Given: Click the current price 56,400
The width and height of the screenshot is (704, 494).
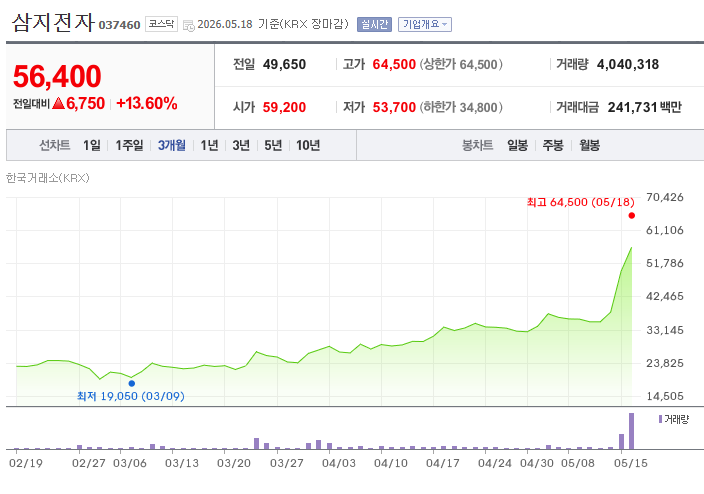Looking at the screenshot, I should click(57, 76).
